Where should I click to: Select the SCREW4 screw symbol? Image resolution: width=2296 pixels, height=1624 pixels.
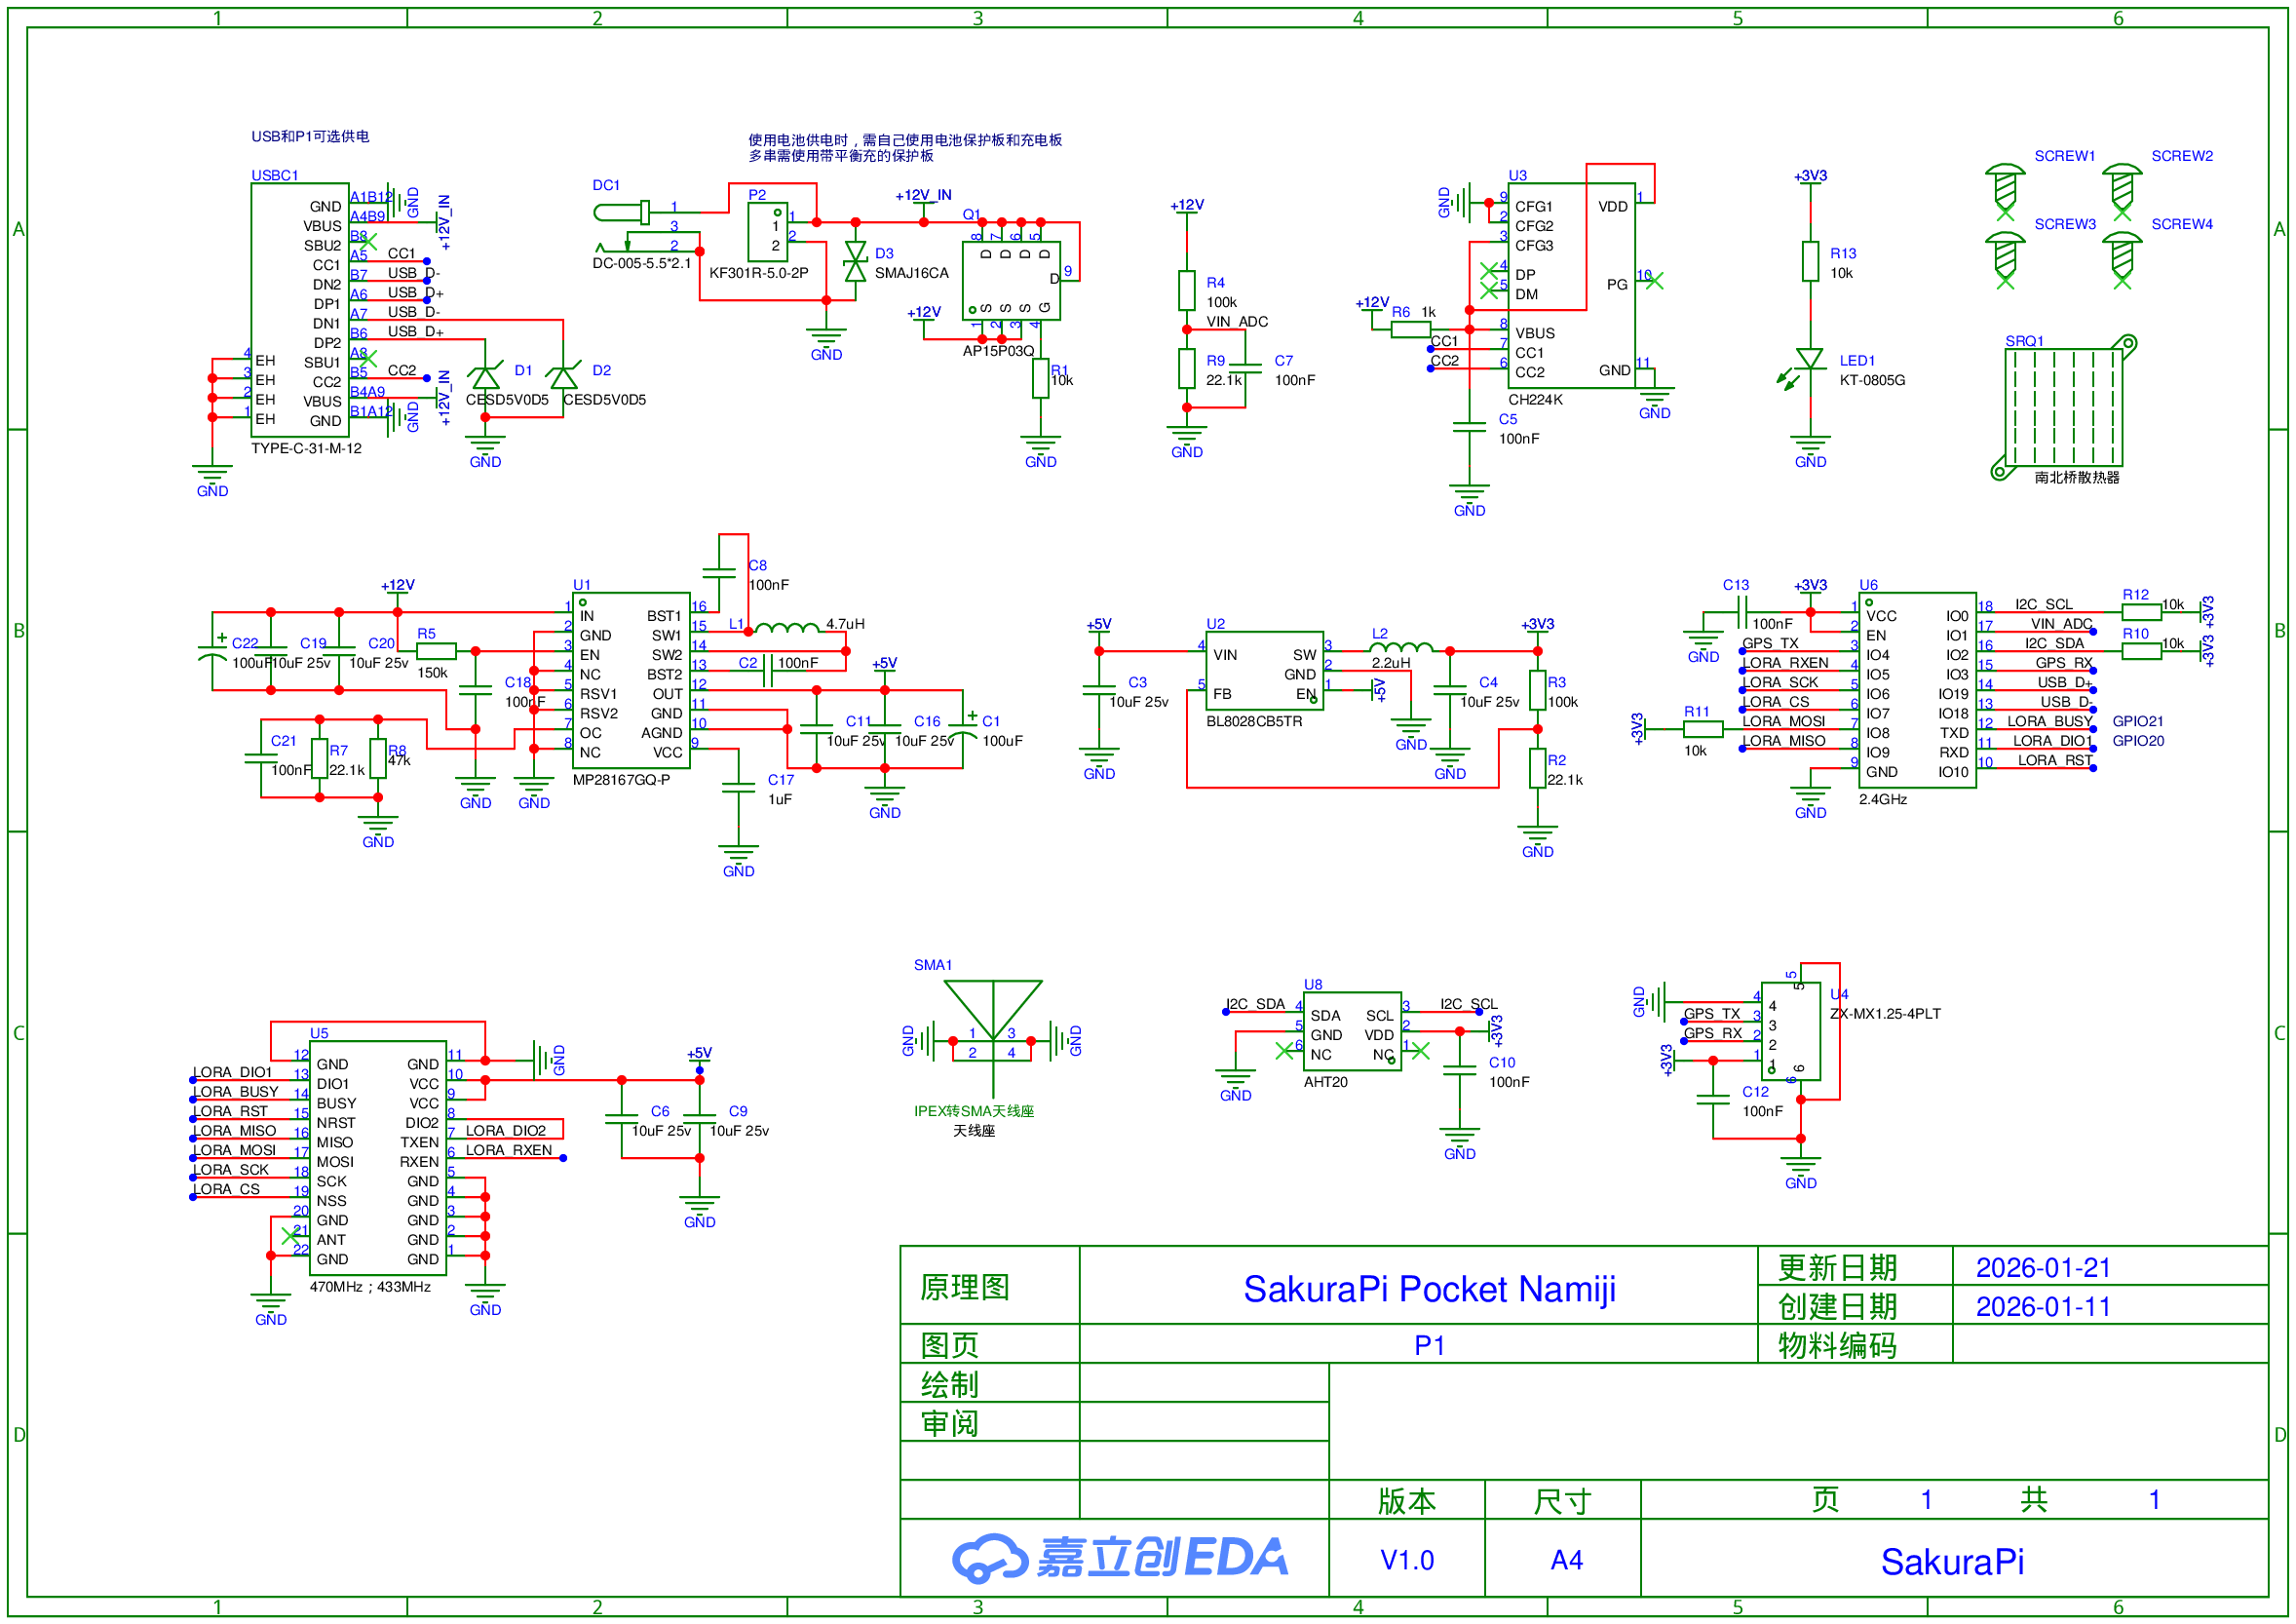[x=2122, y=257]
